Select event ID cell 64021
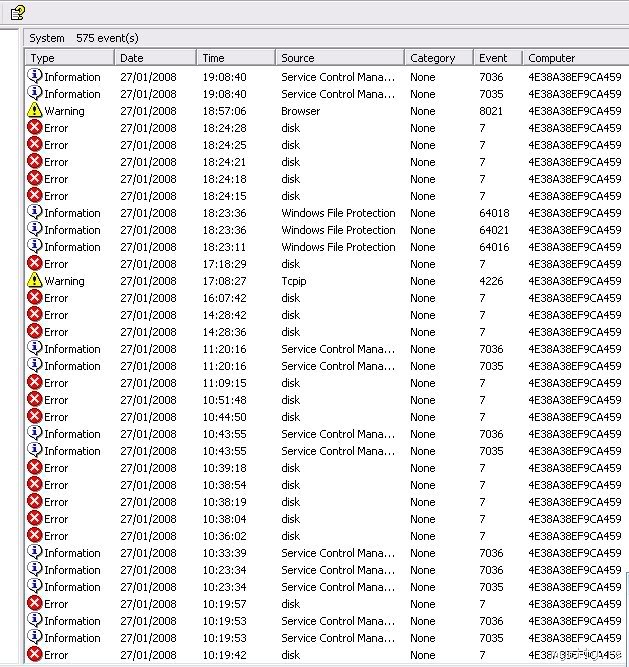 click(494, 230)
